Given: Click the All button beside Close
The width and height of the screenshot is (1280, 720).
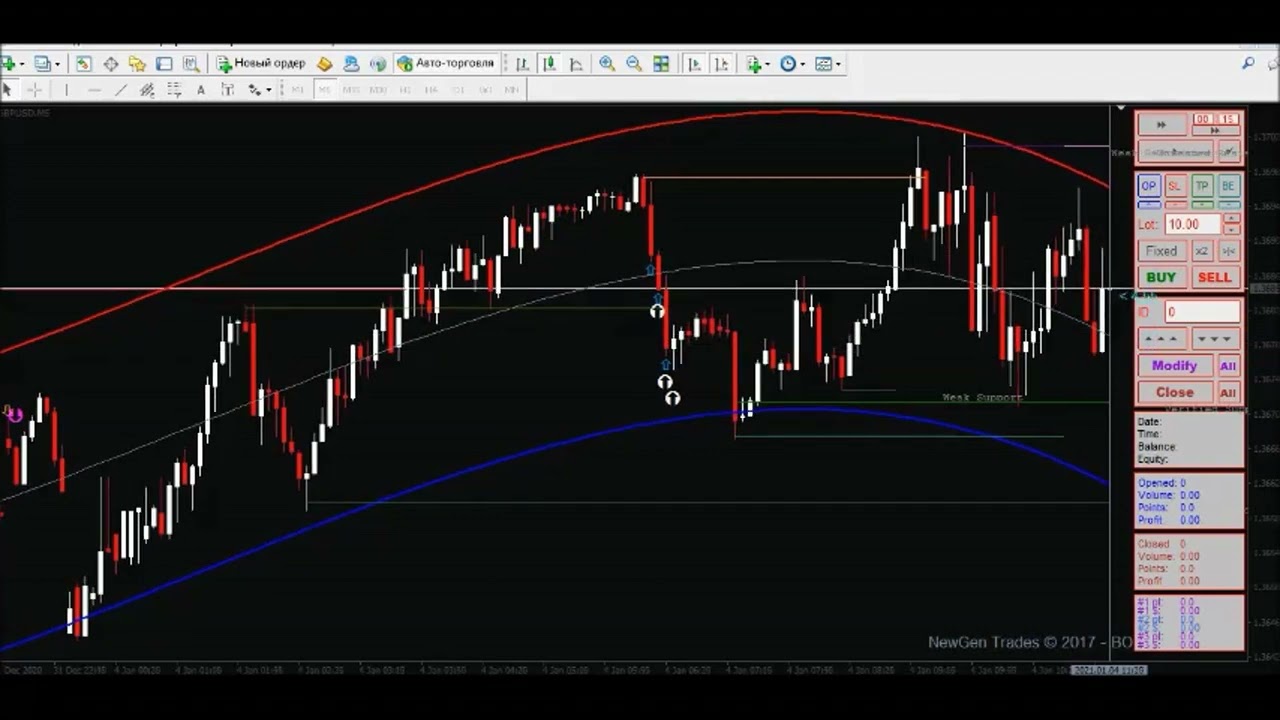Looking at the screenshot, I should coord(1228,392).
